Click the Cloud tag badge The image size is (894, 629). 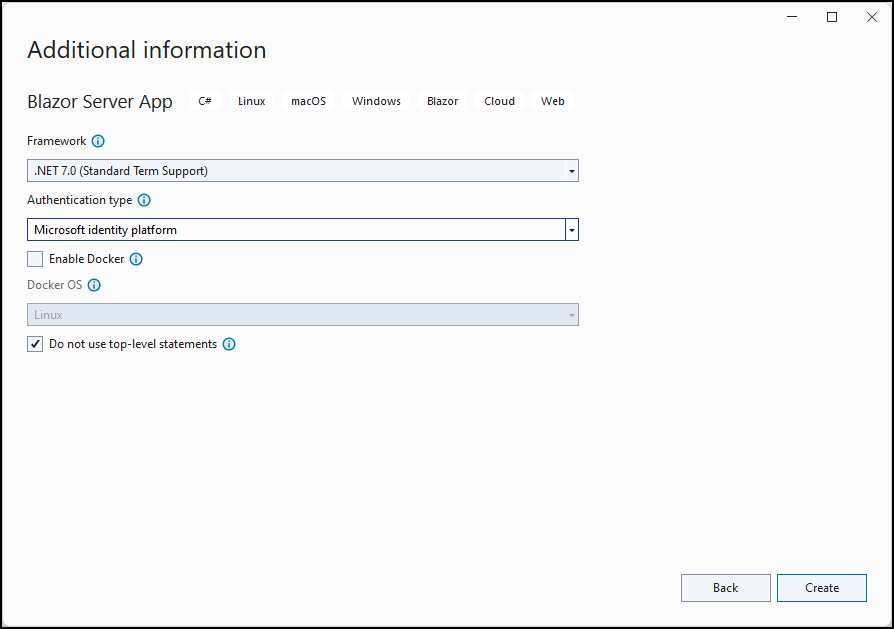499,101
